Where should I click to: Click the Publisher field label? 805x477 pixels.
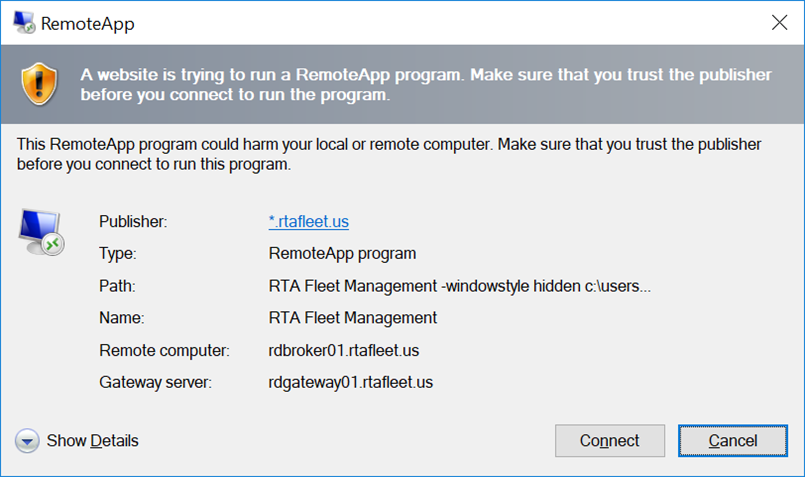pyautogui.click(x=133, y=222)
